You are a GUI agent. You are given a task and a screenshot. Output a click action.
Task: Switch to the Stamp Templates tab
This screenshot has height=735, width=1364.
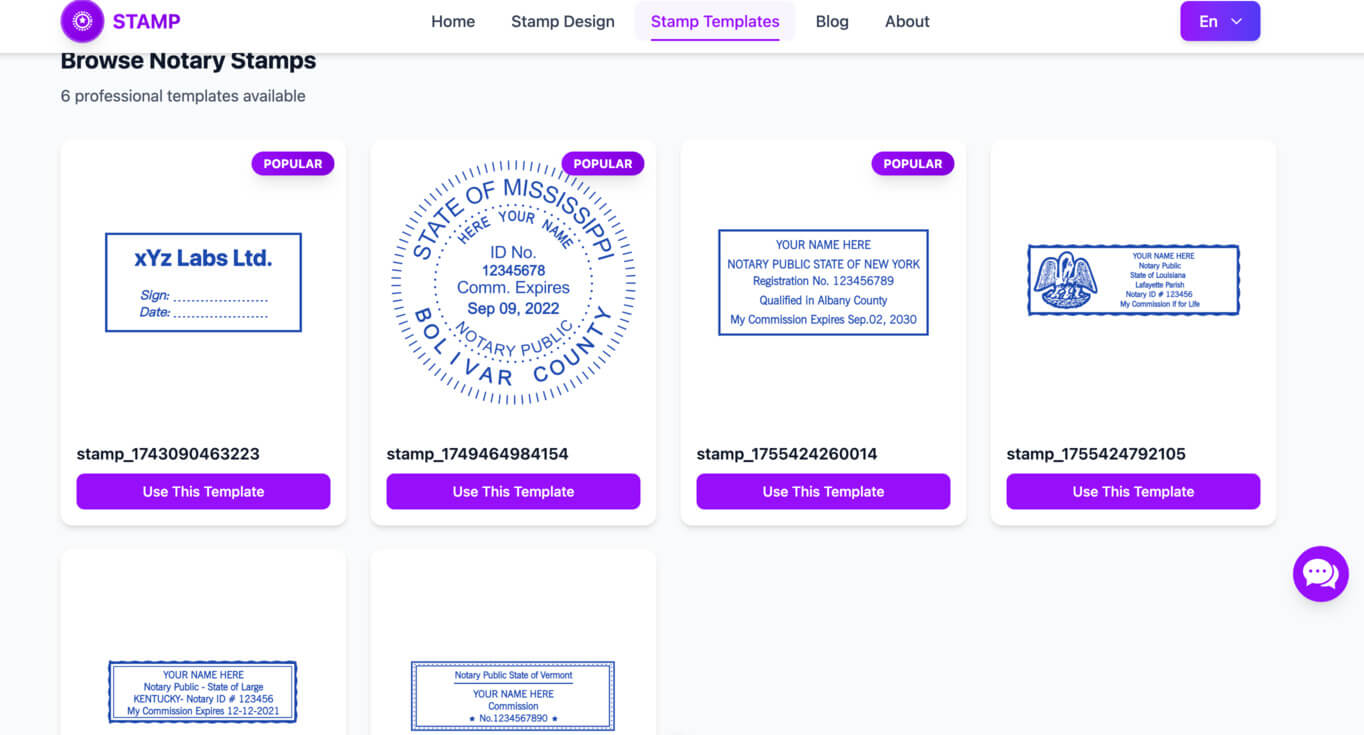coord(714,21)
